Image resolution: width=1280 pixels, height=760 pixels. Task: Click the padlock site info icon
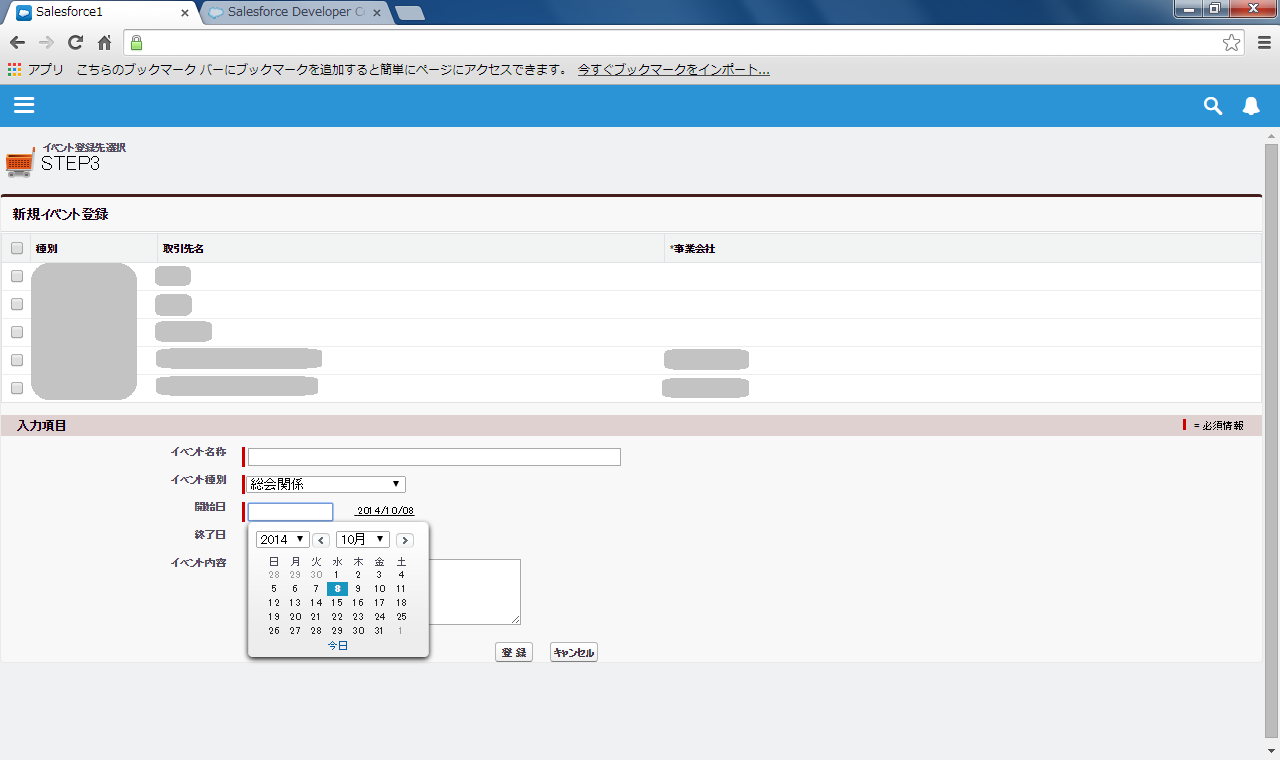click(x=136, y=42)
